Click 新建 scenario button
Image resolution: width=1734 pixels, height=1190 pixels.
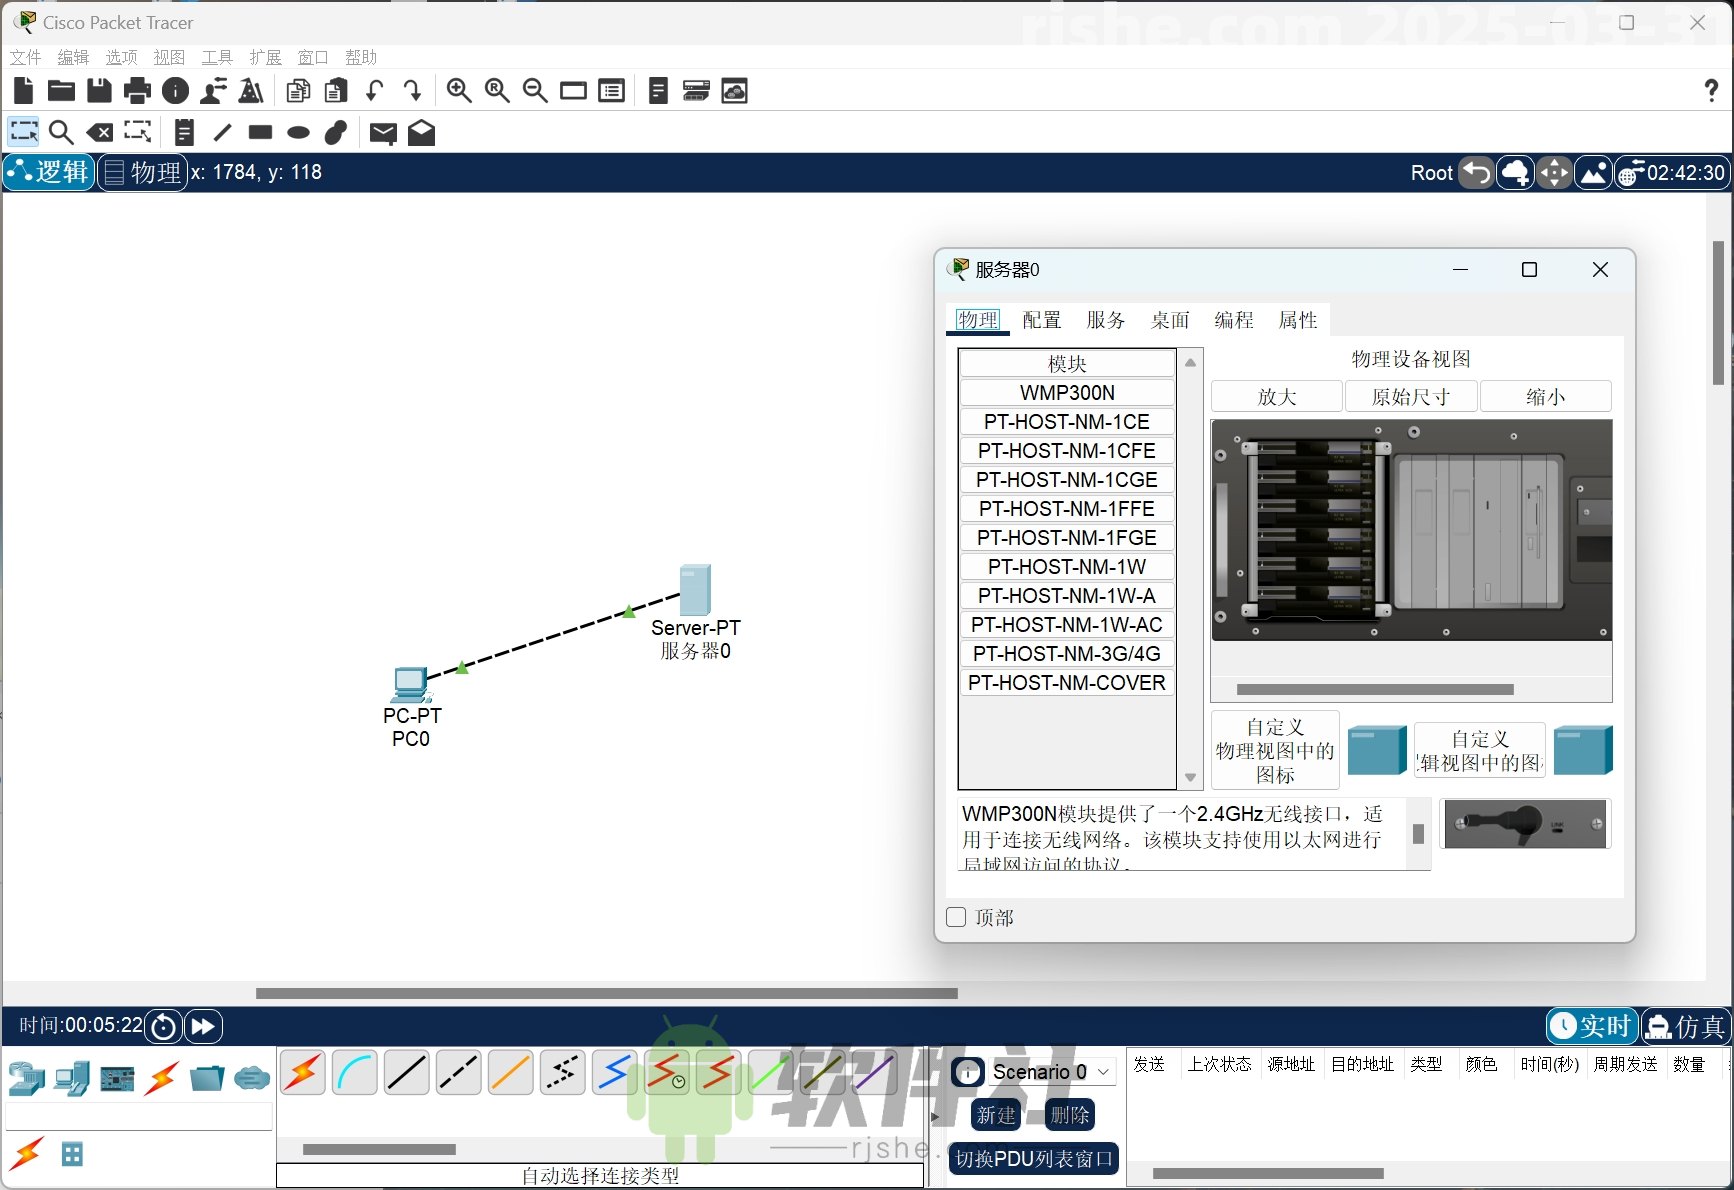pos(996,1115)
